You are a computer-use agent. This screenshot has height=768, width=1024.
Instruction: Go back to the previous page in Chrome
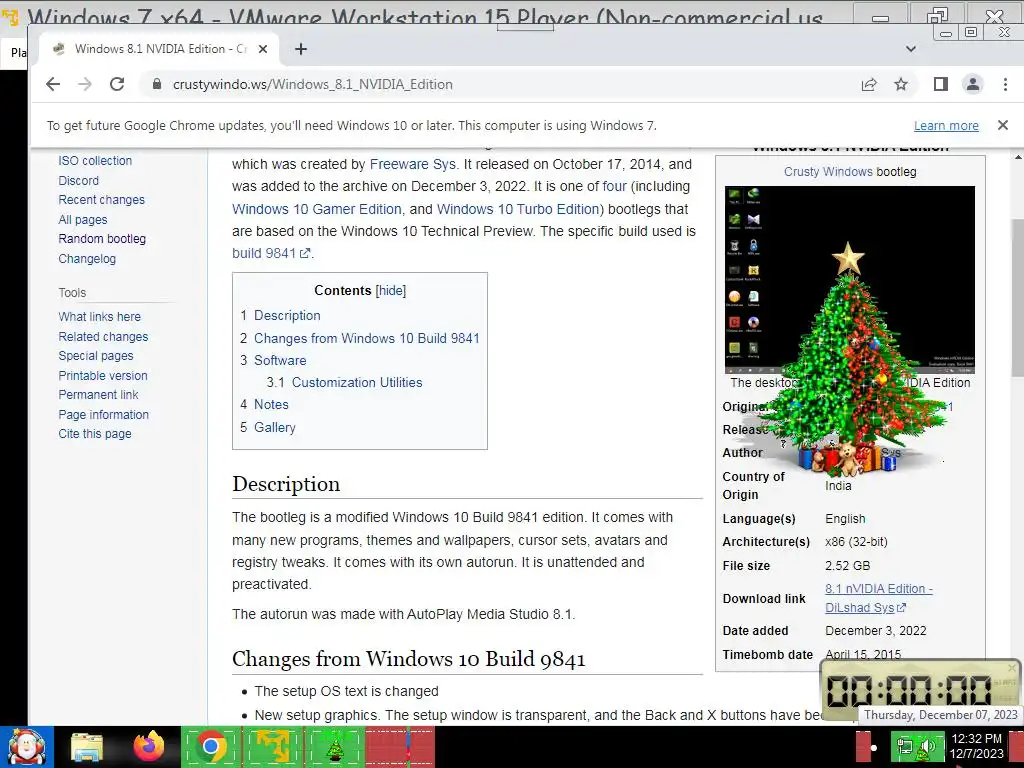click(x=53, y=84)
